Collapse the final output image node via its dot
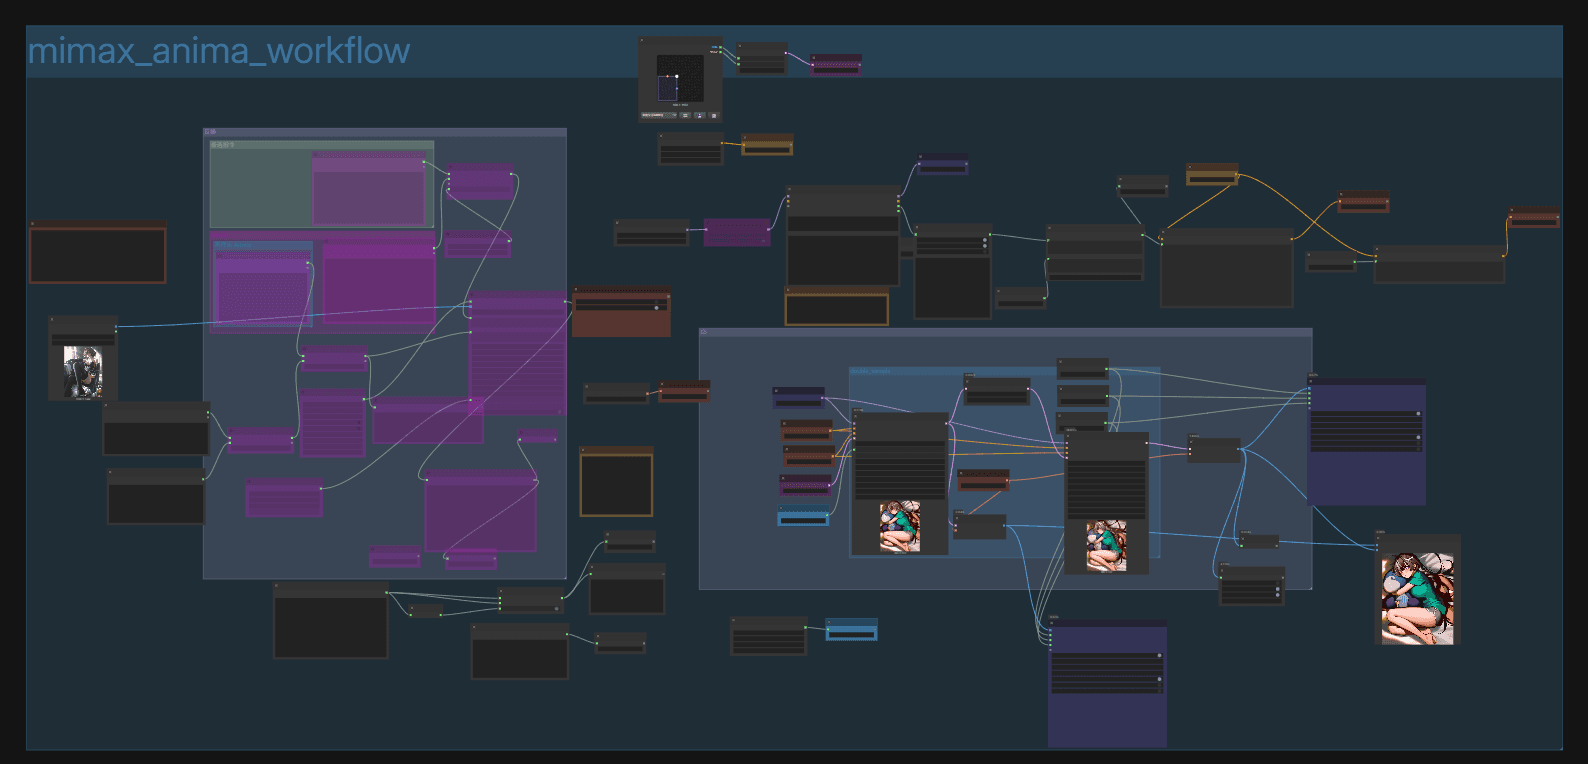The image size is (1588, 764). tap(1380, 537)
